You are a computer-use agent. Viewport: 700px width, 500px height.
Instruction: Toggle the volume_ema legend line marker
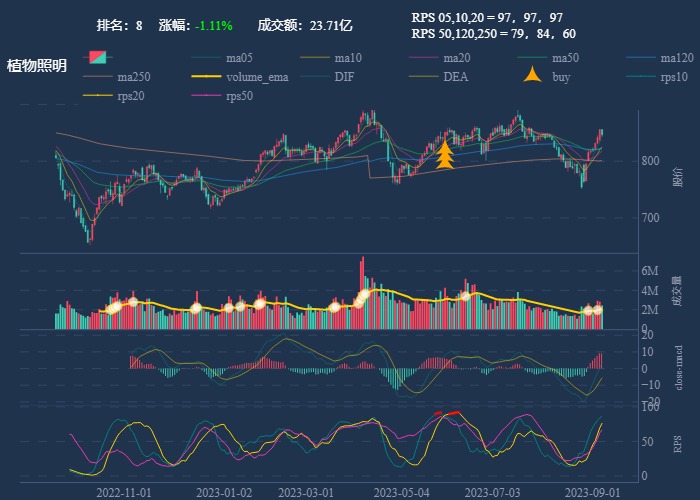coord(206,77)
